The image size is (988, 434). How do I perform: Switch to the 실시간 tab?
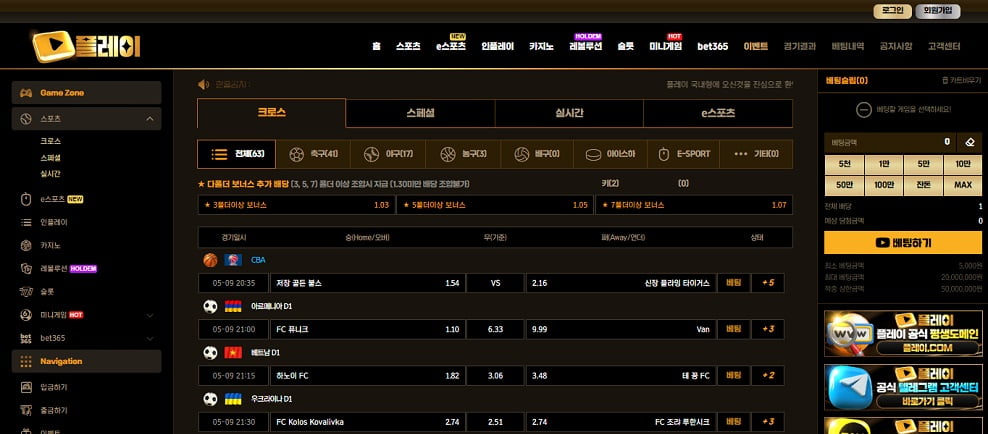(x=569, y=113)
